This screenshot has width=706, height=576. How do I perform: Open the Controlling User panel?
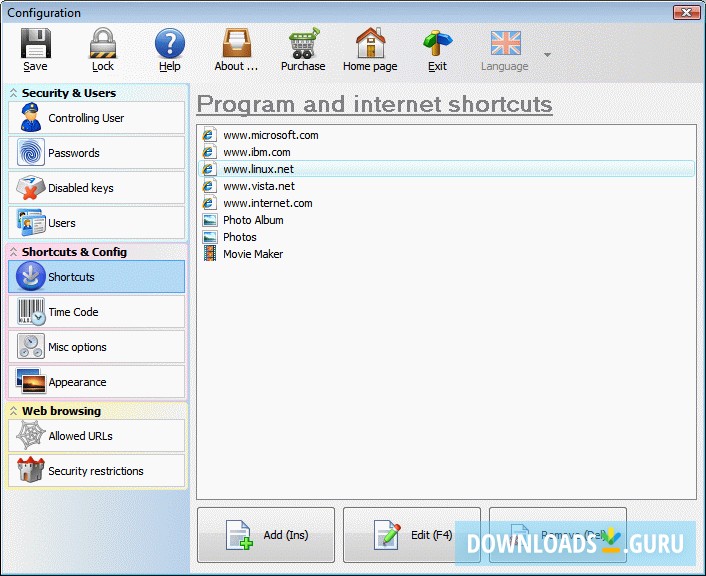[96, 118]
